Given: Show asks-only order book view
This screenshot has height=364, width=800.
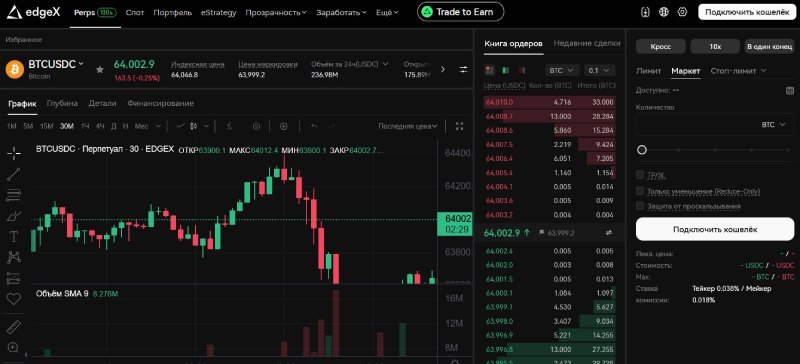Looking at the screenshot, I should (x=521, y=70).
